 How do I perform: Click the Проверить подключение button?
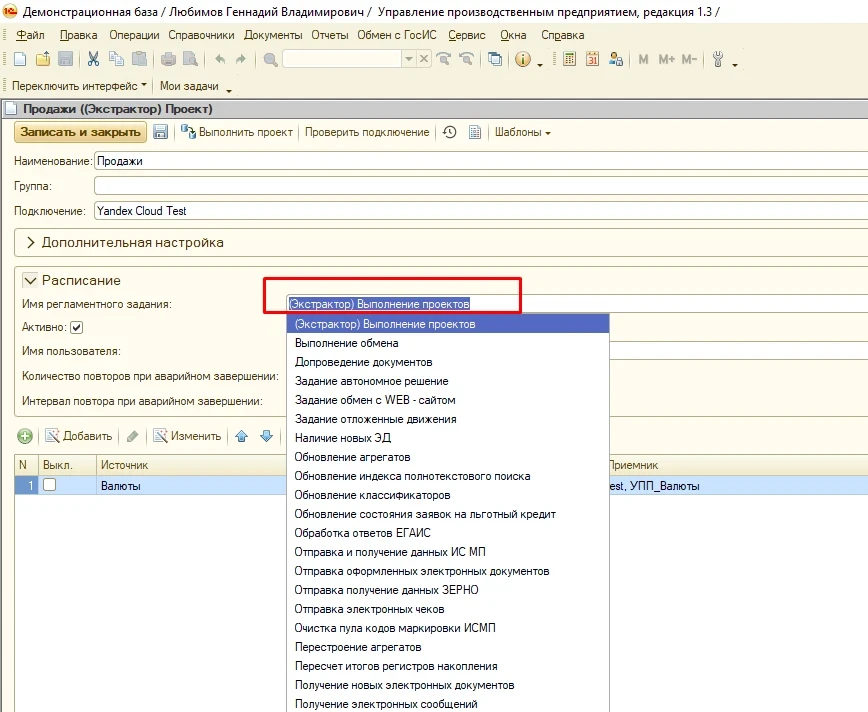point(367,132)
